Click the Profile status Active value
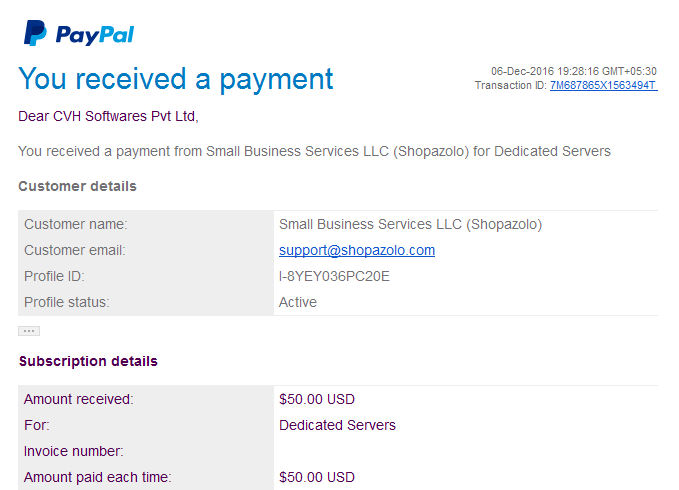 tap(298, 302)
